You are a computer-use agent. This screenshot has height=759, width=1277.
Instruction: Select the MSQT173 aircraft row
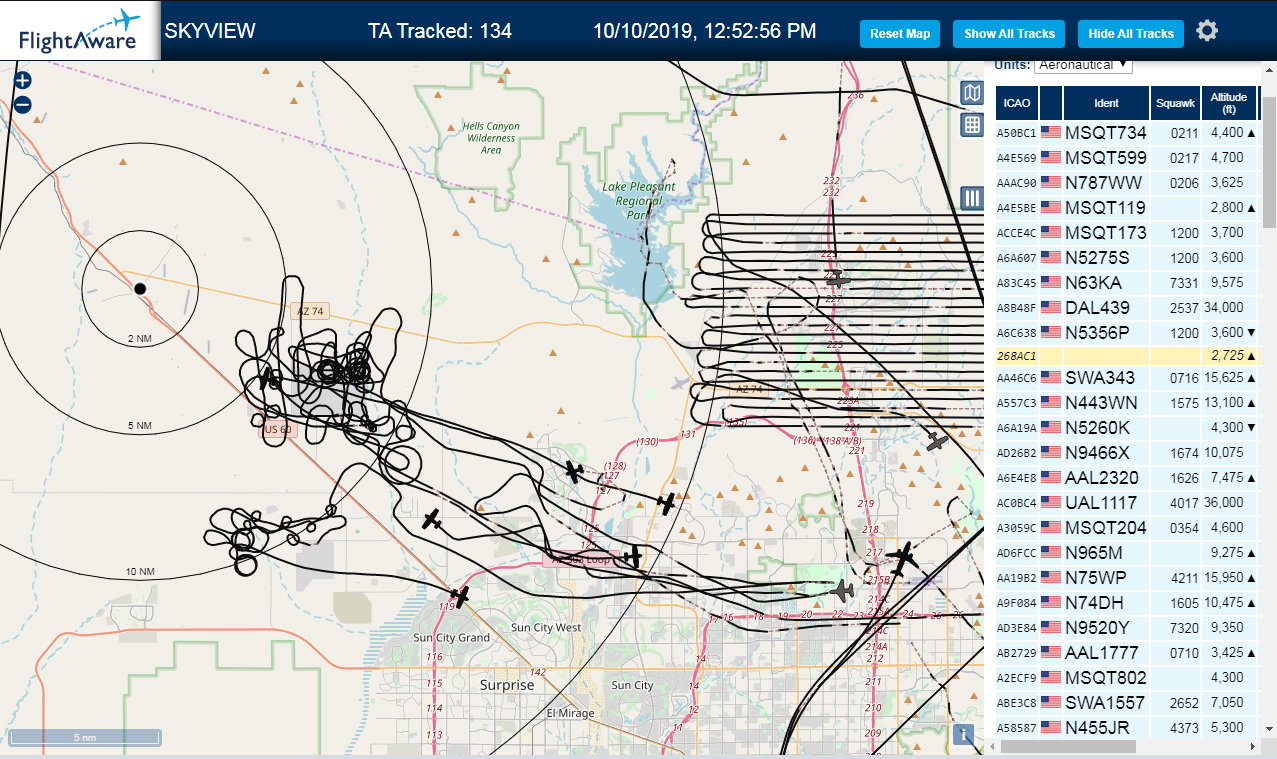coord(1126,232)
